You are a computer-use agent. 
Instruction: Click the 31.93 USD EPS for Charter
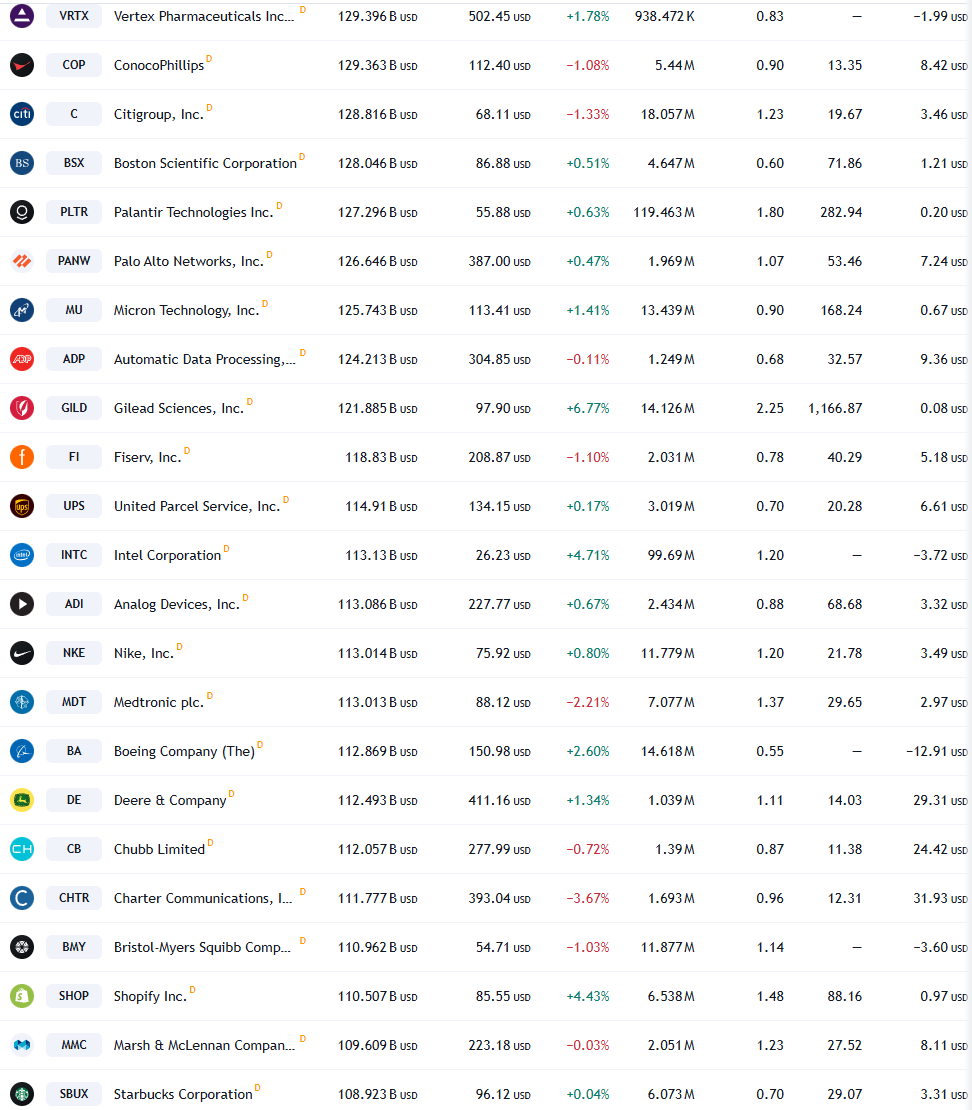[939, 898]
